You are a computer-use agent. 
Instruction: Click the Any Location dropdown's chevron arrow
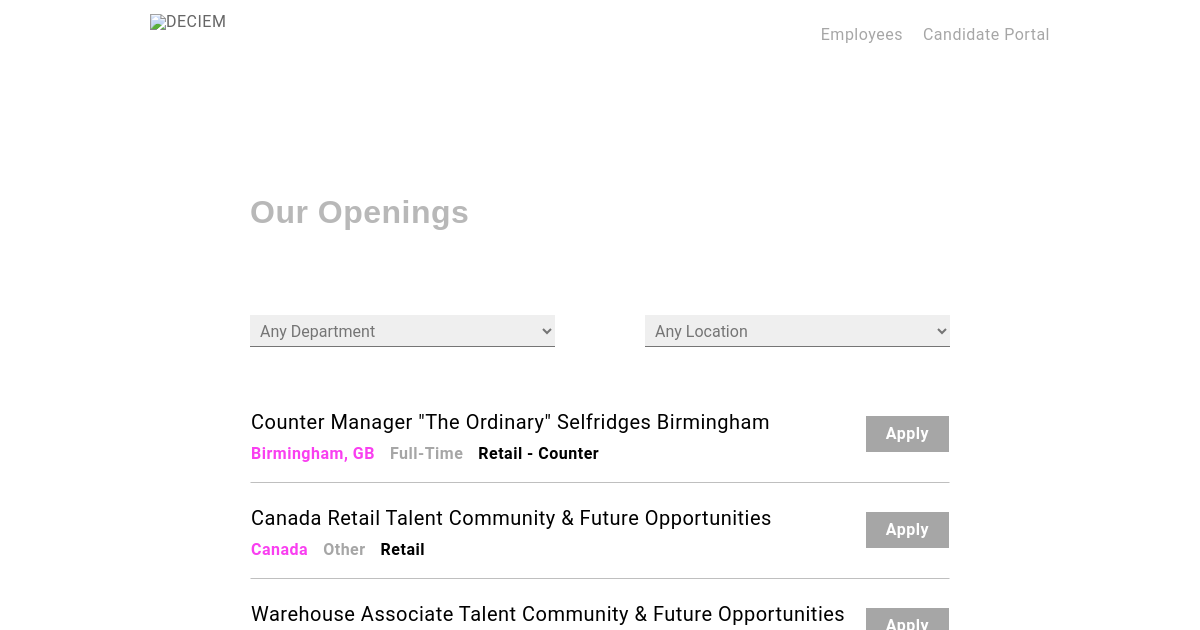[941, 331]
